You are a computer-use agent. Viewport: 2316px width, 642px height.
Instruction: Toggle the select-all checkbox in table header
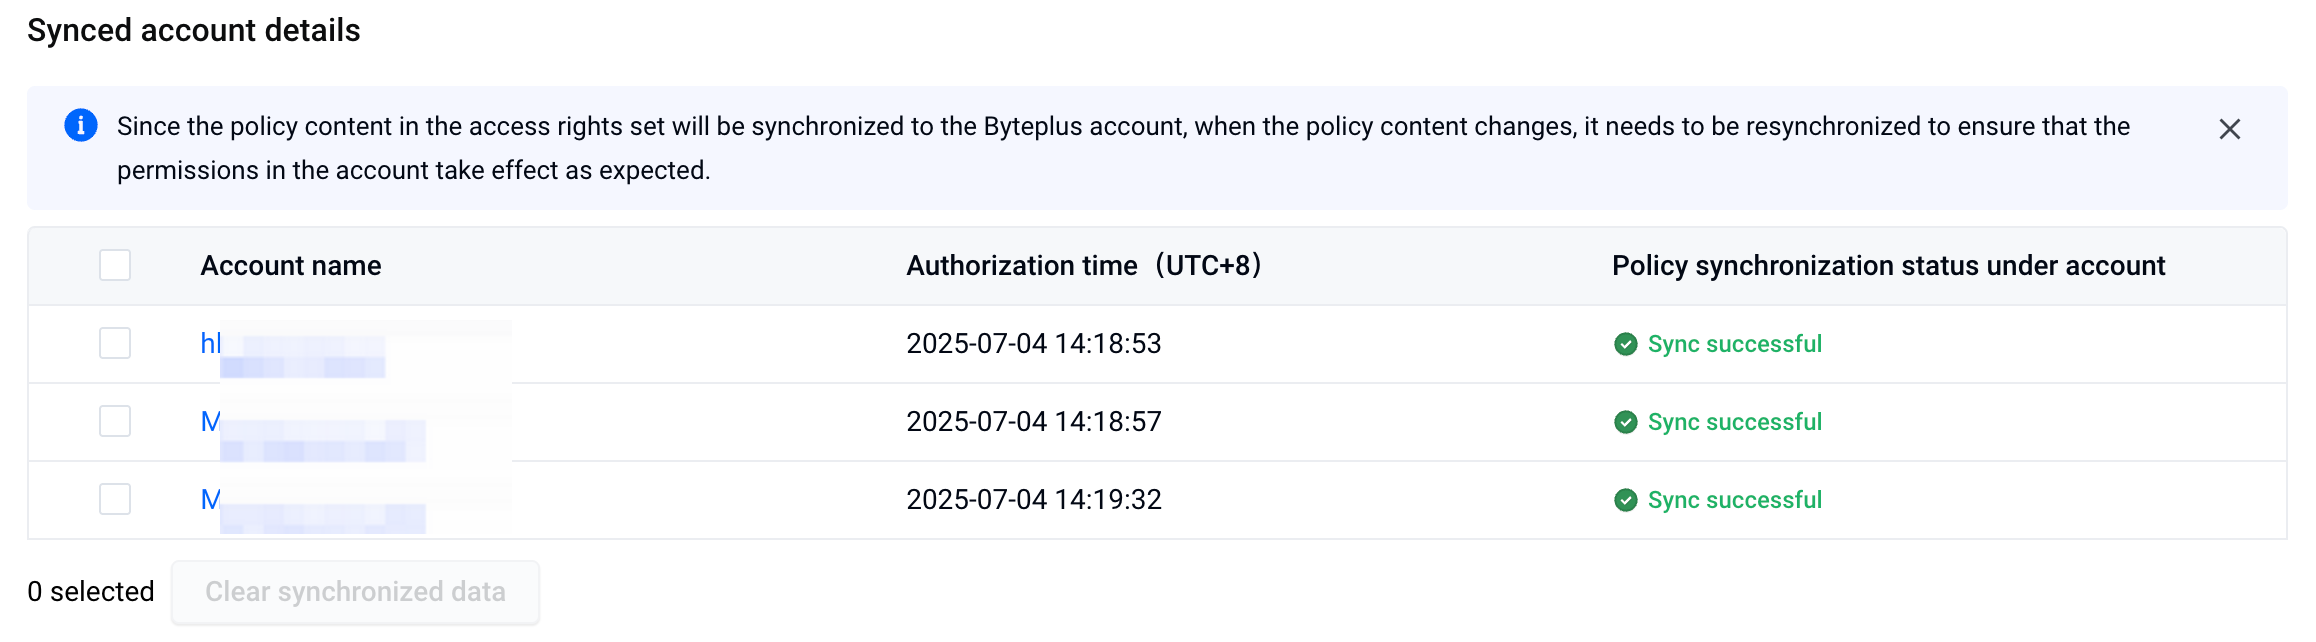coord(115,265)
